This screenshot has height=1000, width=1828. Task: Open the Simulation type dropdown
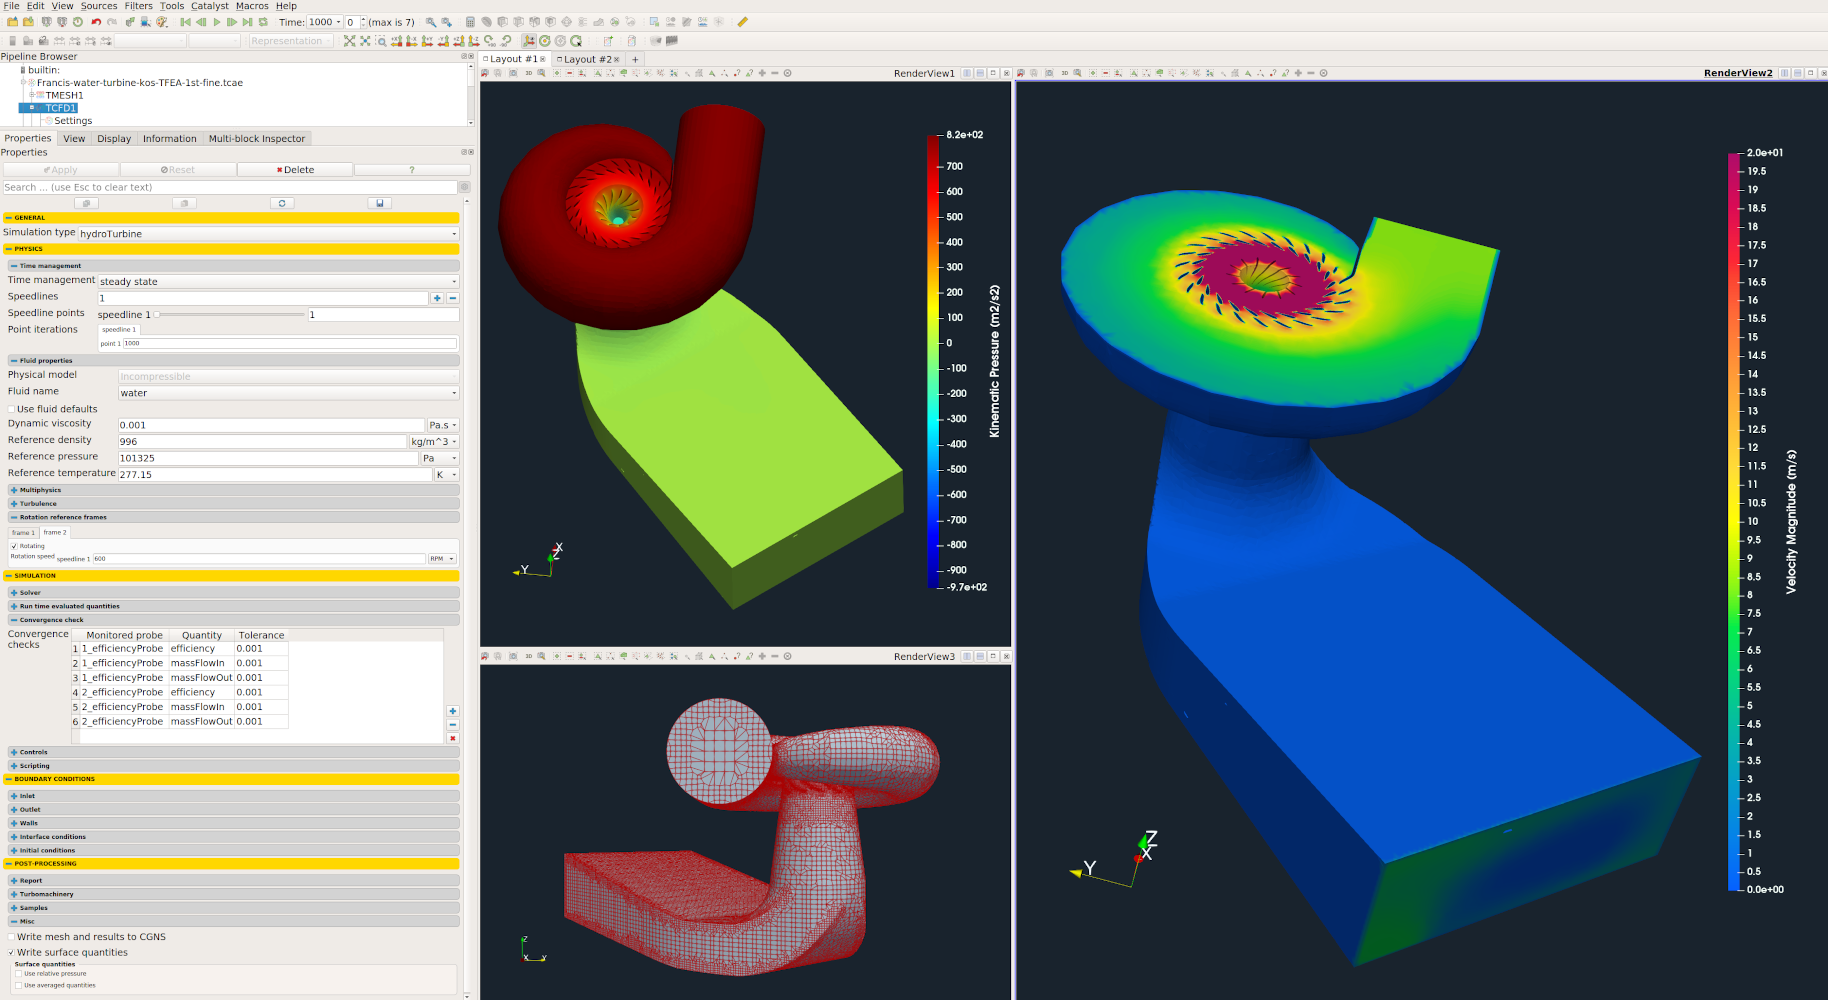(268, 234)
